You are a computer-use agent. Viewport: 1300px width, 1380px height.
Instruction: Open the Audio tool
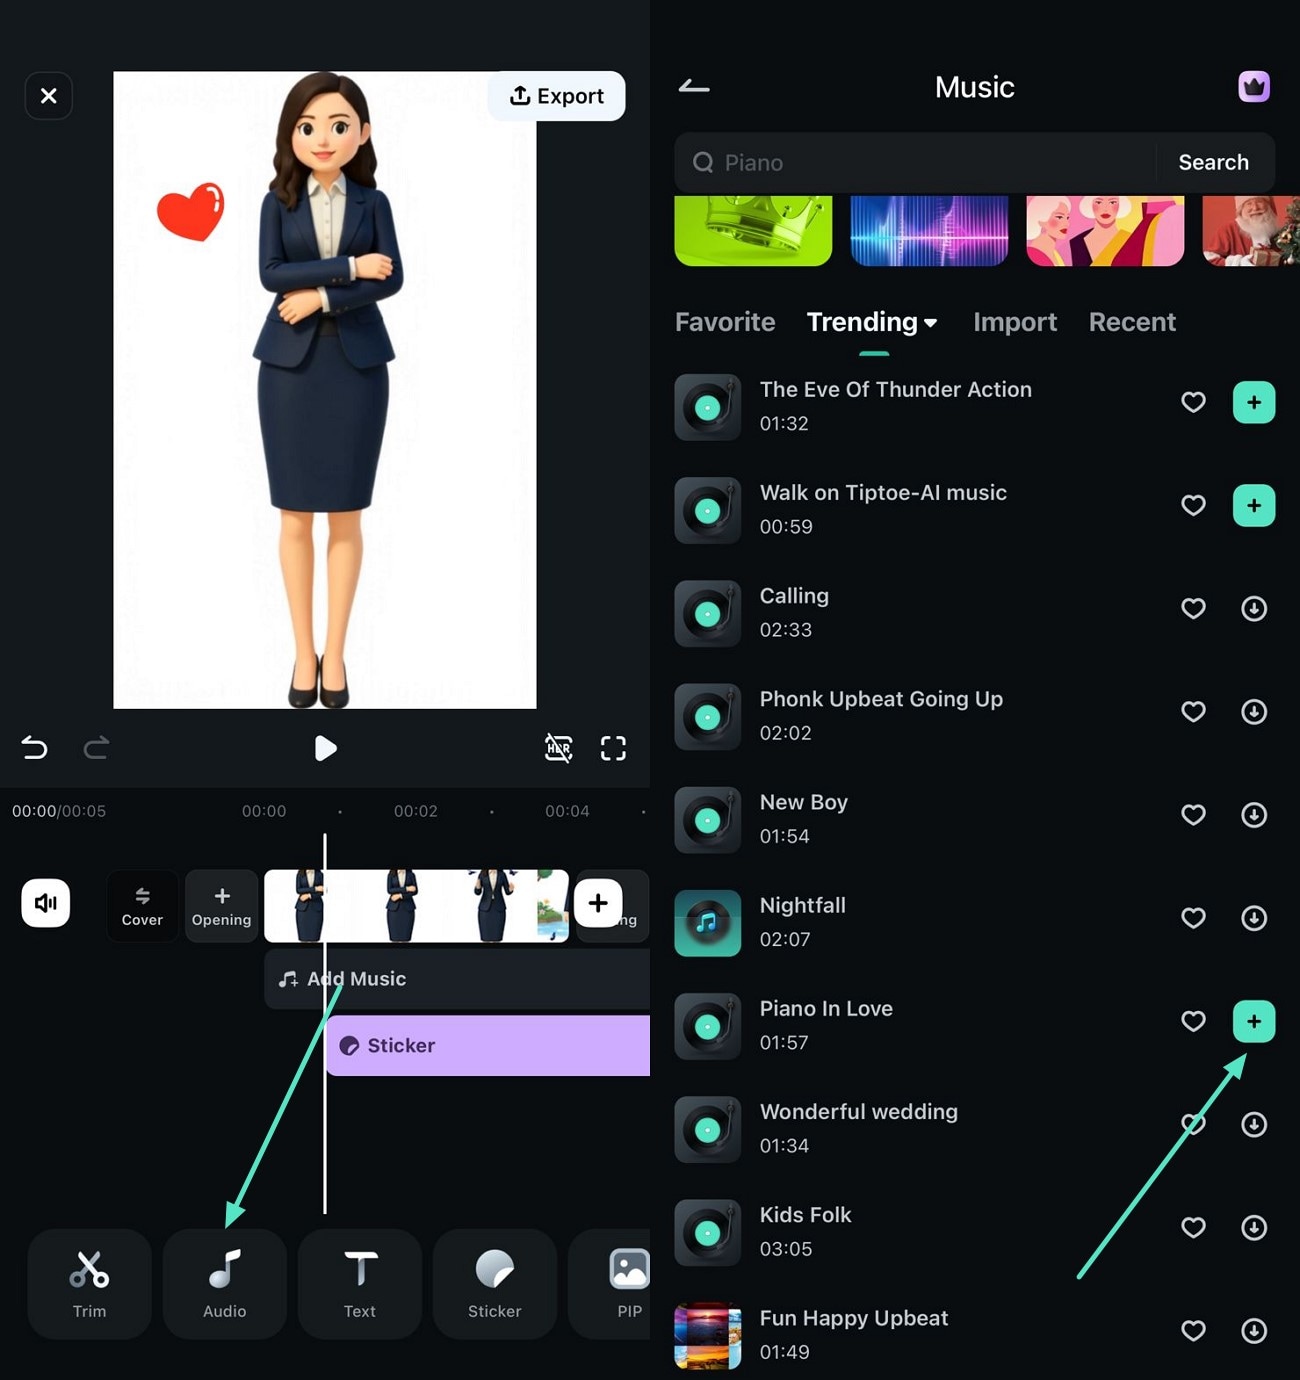[x=224, y=1283]
